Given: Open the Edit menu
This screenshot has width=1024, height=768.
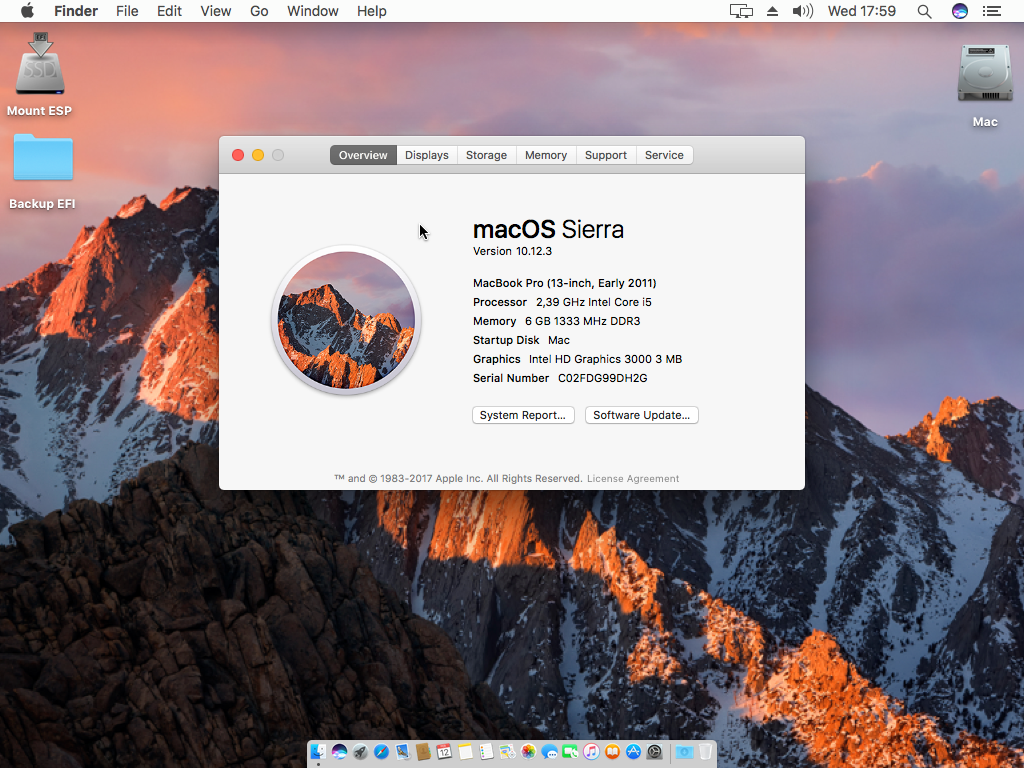Looking at the screenshot, I should point(169,11).
